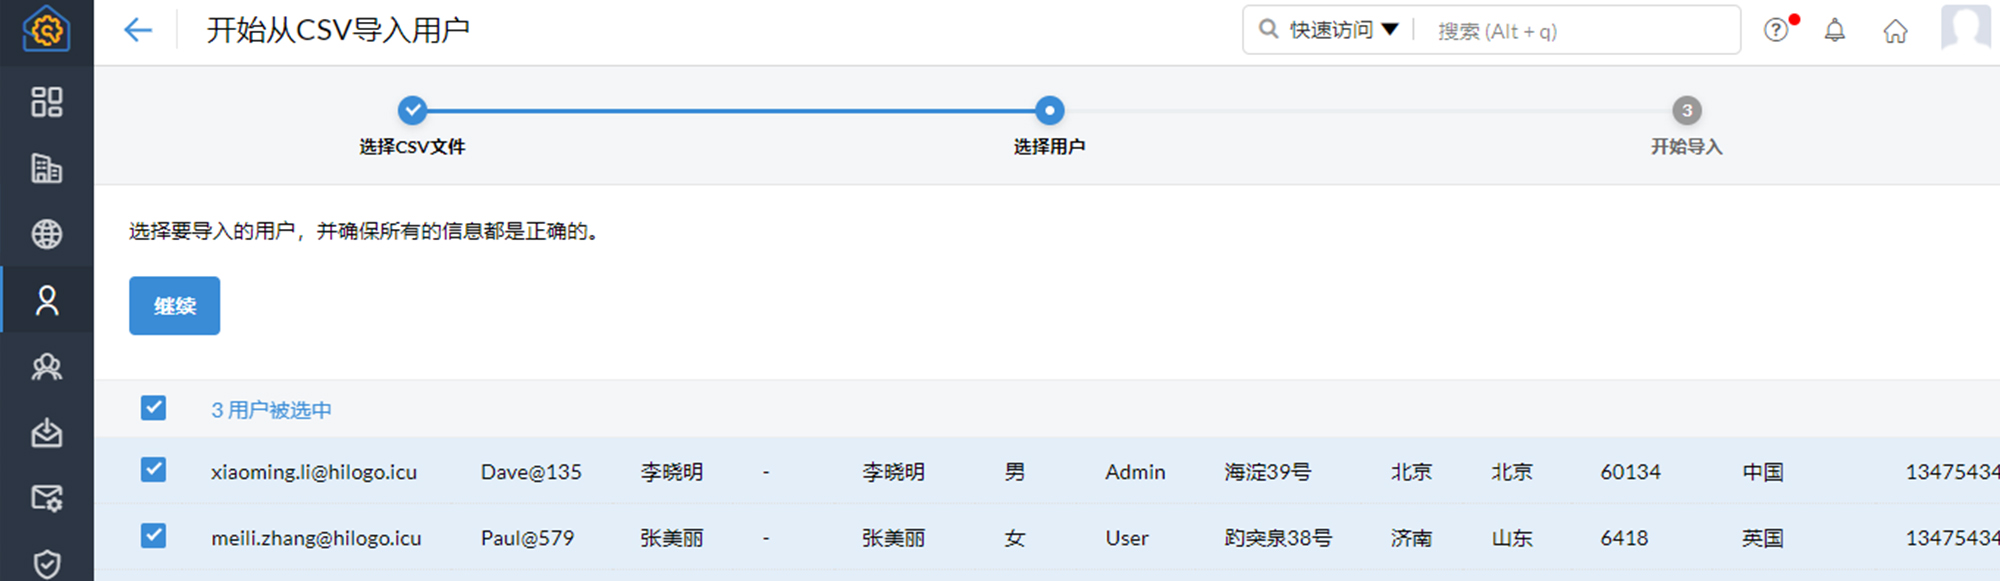
Task: Open the globe domains icon in sidebar
Action: [46, 234]
